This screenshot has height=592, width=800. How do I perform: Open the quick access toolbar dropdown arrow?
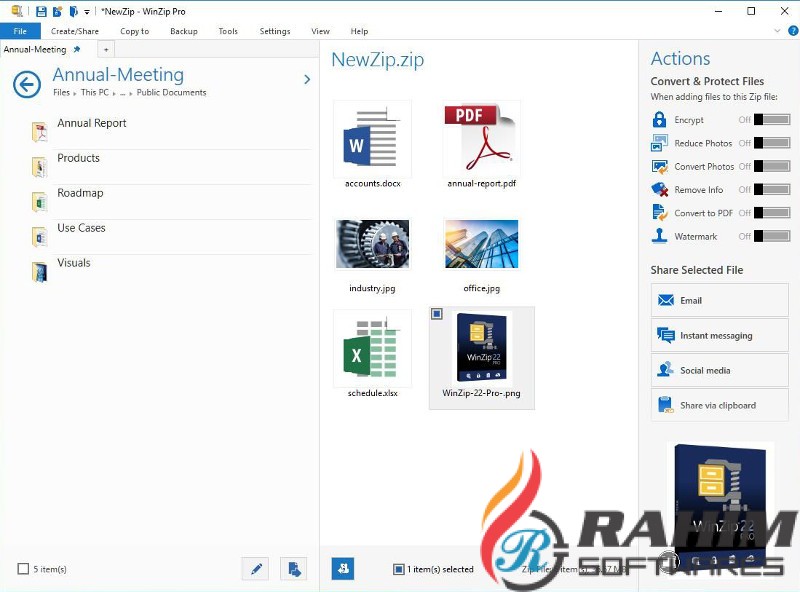tap(87, 12)
